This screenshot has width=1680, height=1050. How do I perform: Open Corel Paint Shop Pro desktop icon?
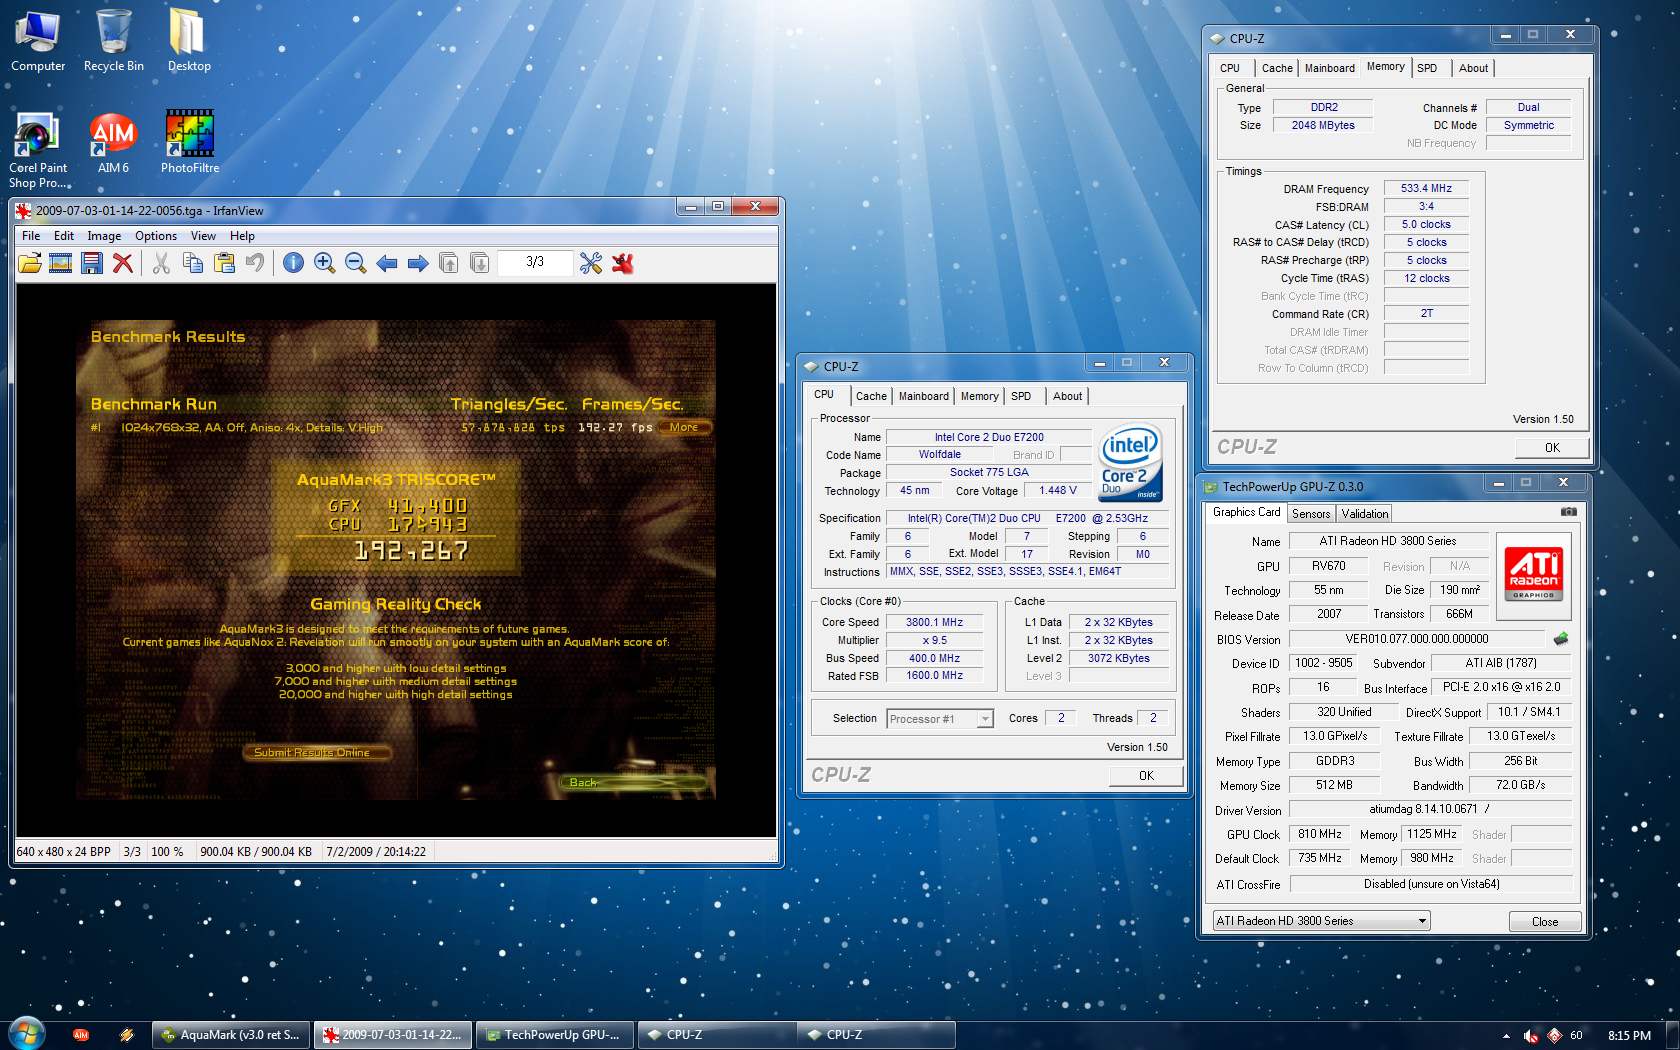coord(38,150)
